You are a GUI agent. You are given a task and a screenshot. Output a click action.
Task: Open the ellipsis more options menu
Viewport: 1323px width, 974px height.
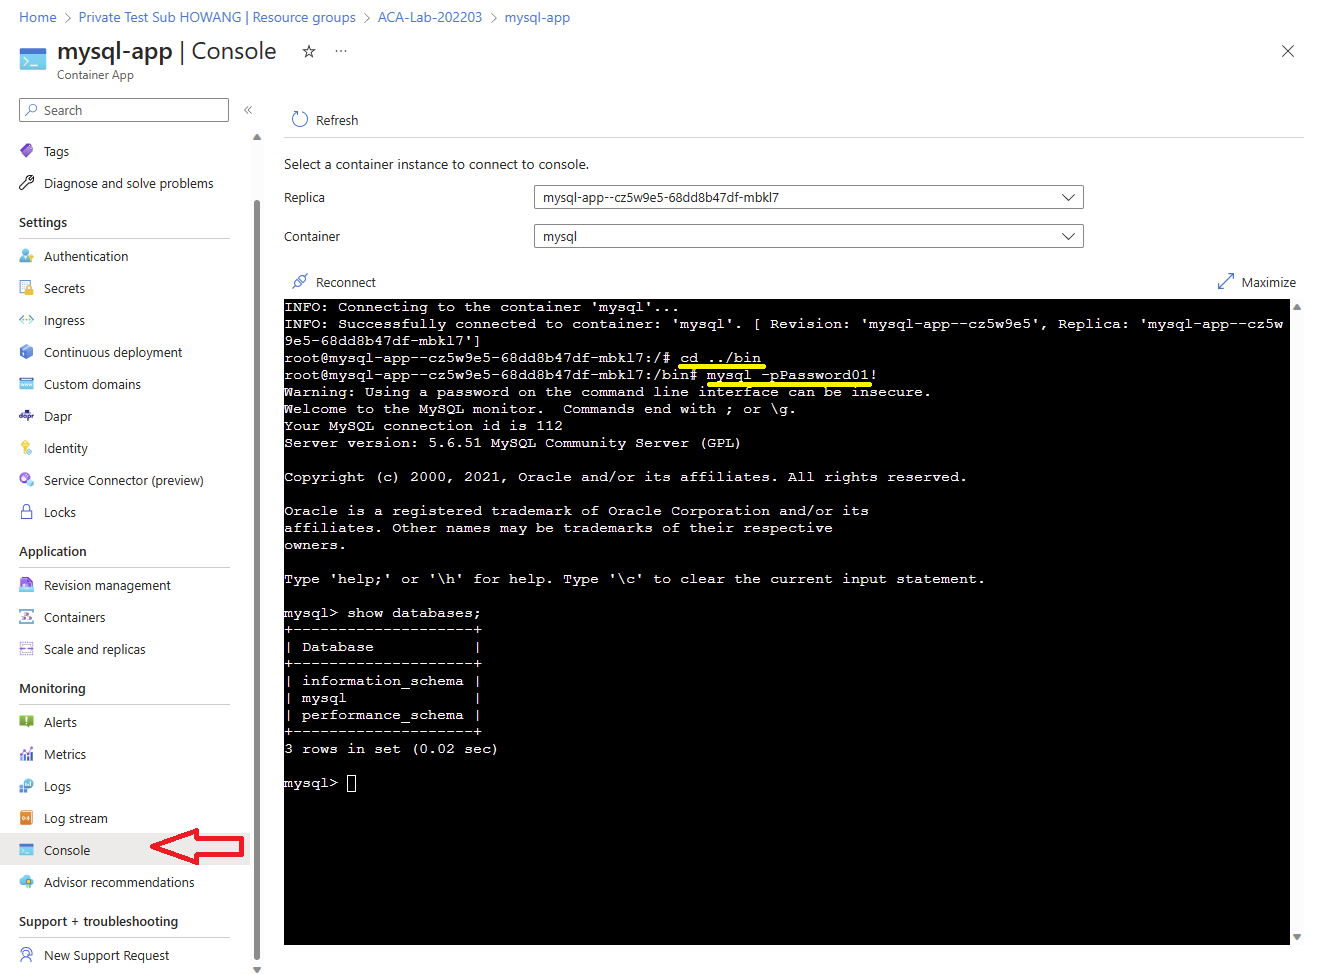[x=341, y=51]
